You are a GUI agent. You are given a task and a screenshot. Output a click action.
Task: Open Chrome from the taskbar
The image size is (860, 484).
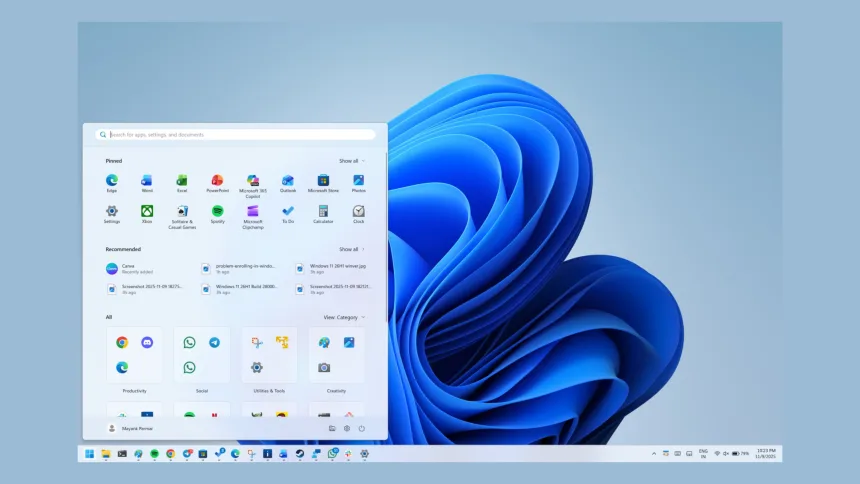[x=171, y=454]
